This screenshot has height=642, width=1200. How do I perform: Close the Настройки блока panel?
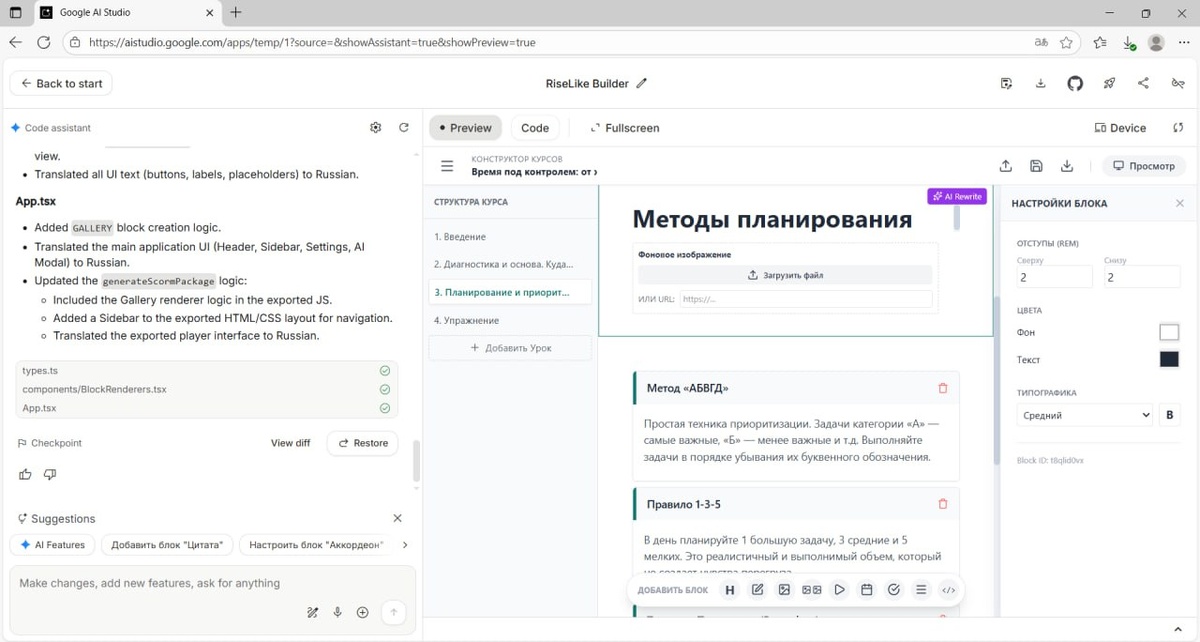tap(1180, 203)
